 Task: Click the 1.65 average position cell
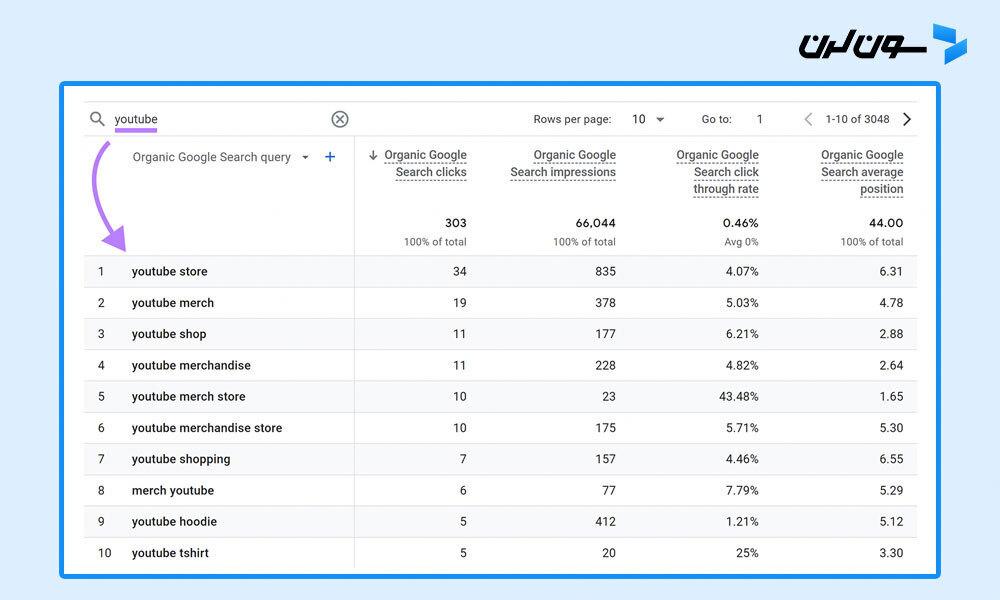[x=891, y=397]
